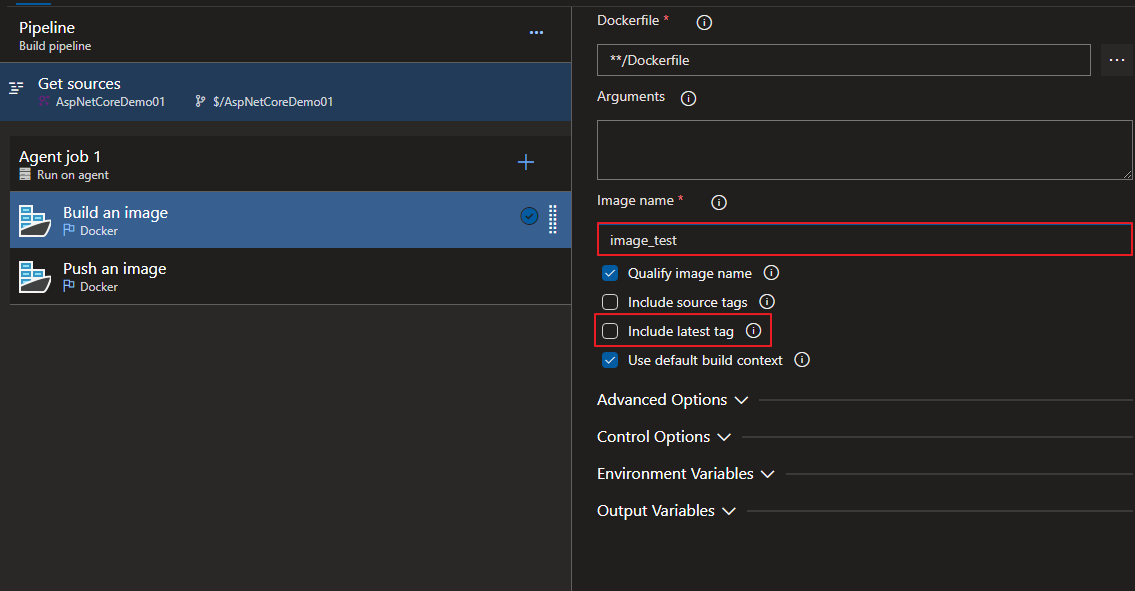
Task: Browse for Dockerfile with ellipsis button
Action: 1117,60
